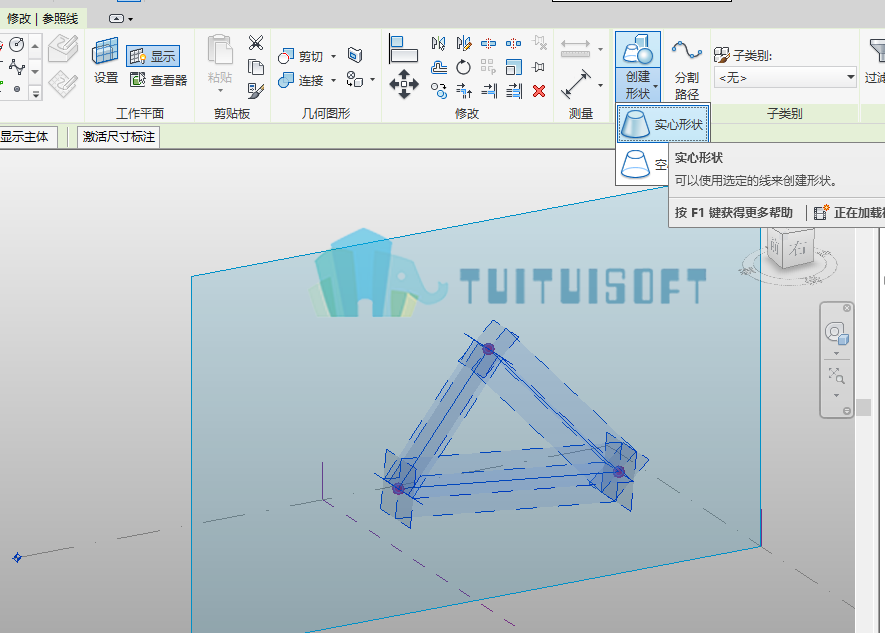Click the ViewCube 前 face

776,246
